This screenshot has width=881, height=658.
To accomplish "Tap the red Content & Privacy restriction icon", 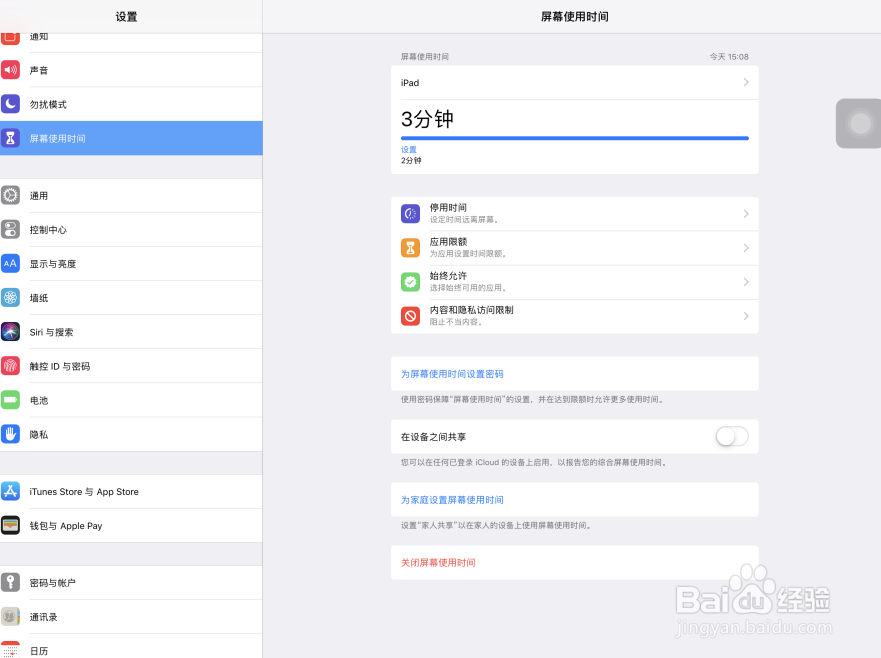I will click(410, 316).
